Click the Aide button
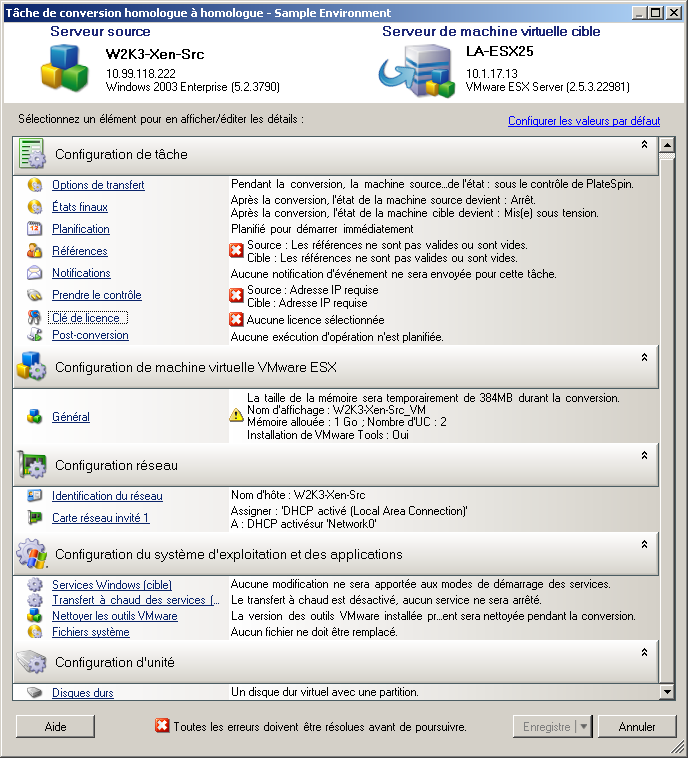This screenshot has width=688, height=758. click(55, 727)
